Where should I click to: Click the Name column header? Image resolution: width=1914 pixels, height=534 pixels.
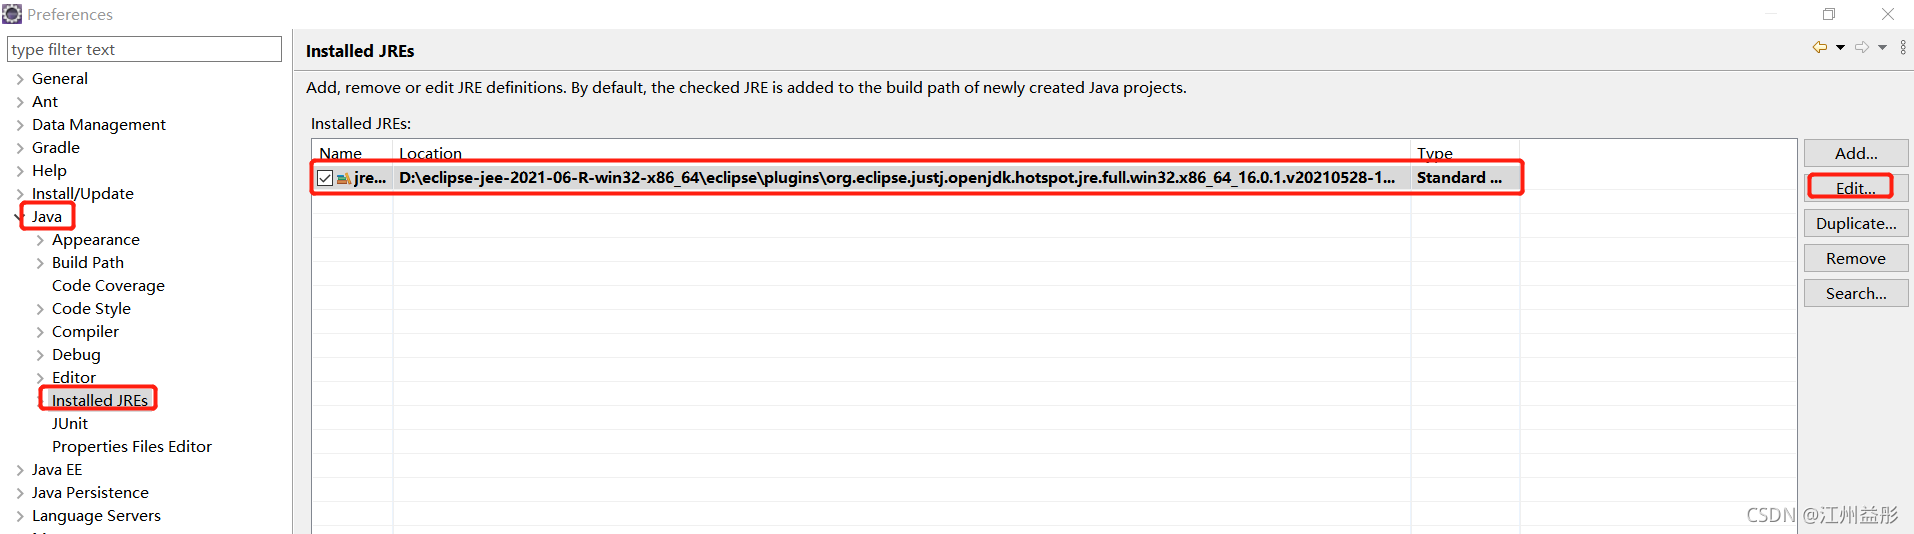(x=352, y=153)
